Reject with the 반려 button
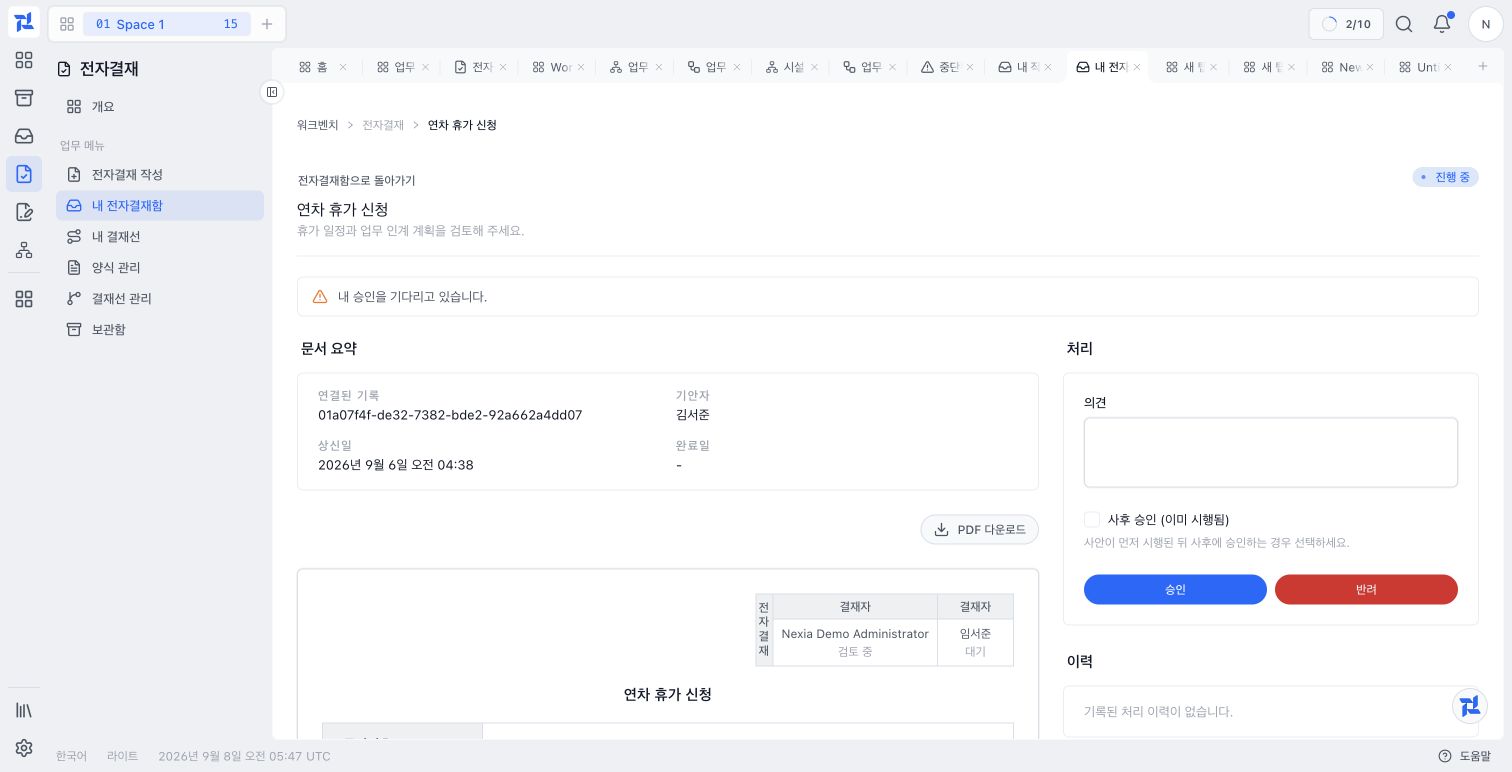Viewport: 1512px width, 772px height. pyautogui.click(x=1366, y=589)
